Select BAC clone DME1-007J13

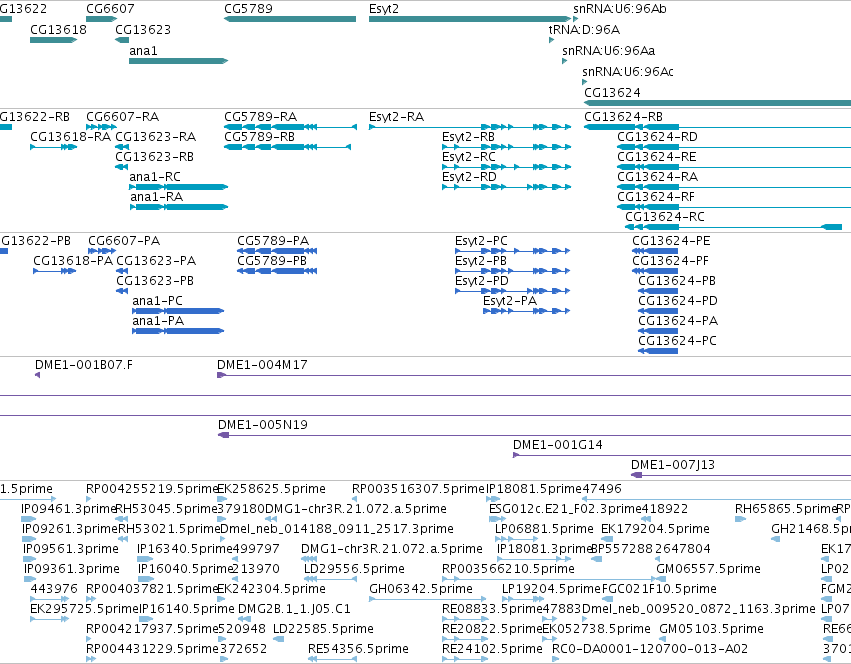[x=673, y=465]
